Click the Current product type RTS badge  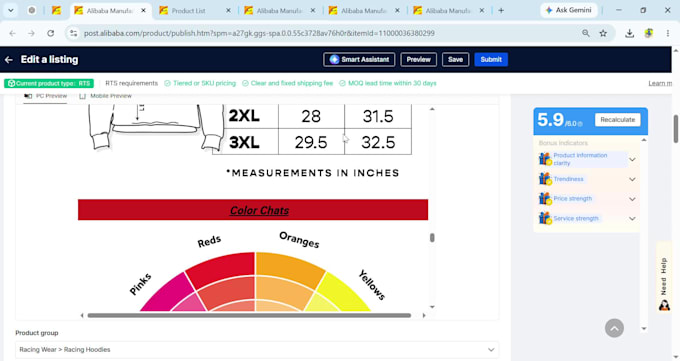(49, 83)
